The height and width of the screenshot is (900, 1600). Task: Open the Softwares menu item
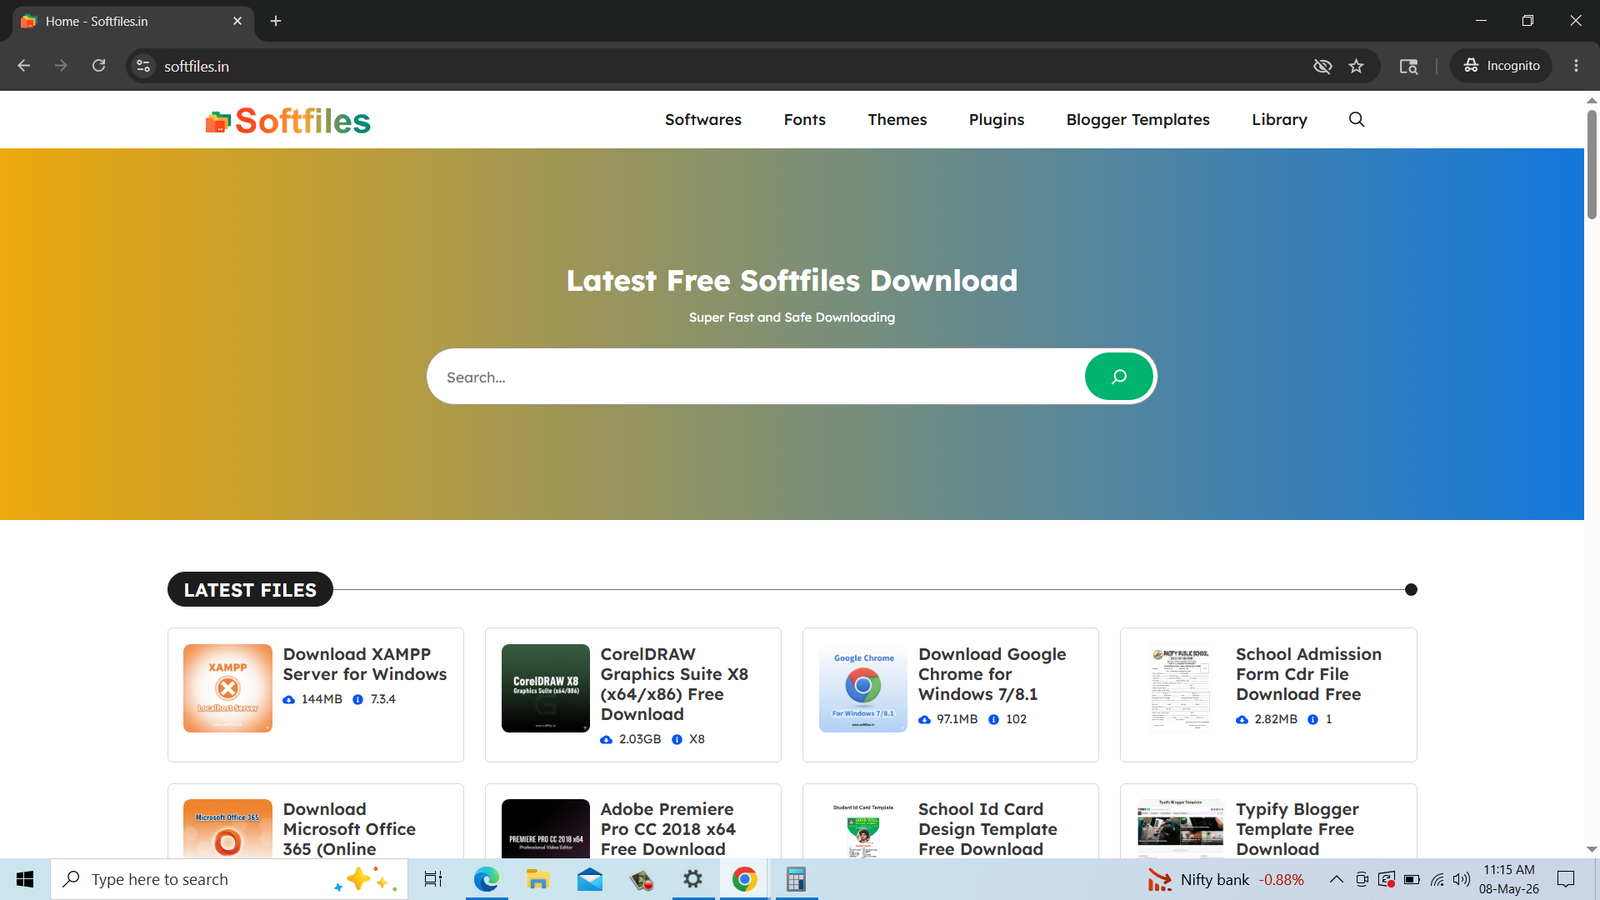(x=703, y=119)
